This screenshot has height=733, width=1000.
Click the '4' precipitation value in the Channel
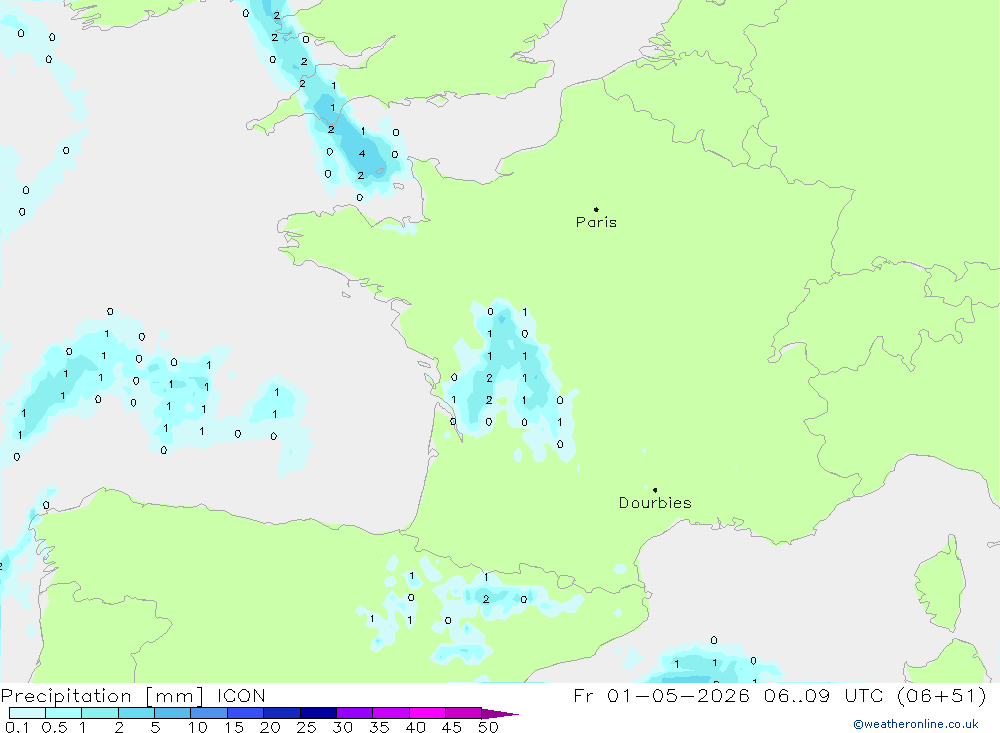tap(362, 154)
